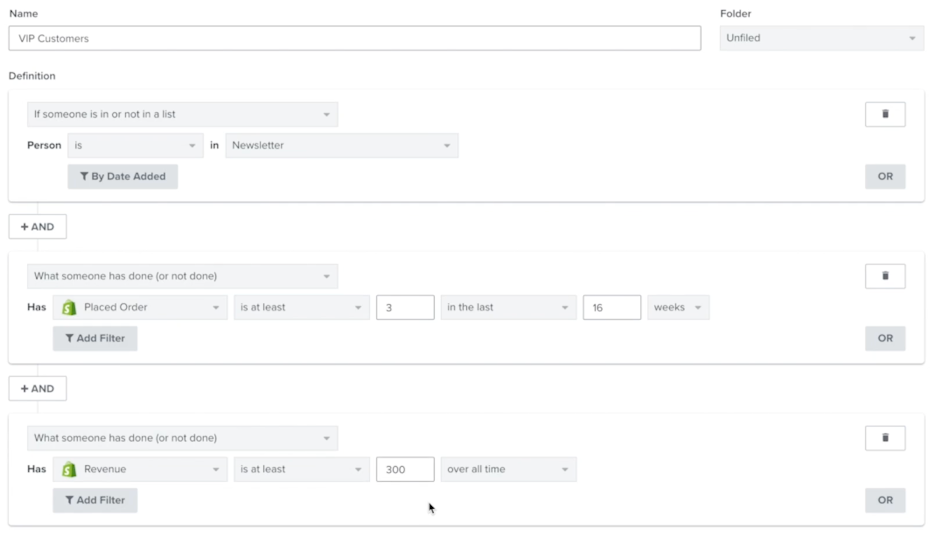Open the Folder dropdown showing Unfiled
The image size is (936, 534).
[x=821, y=39]
